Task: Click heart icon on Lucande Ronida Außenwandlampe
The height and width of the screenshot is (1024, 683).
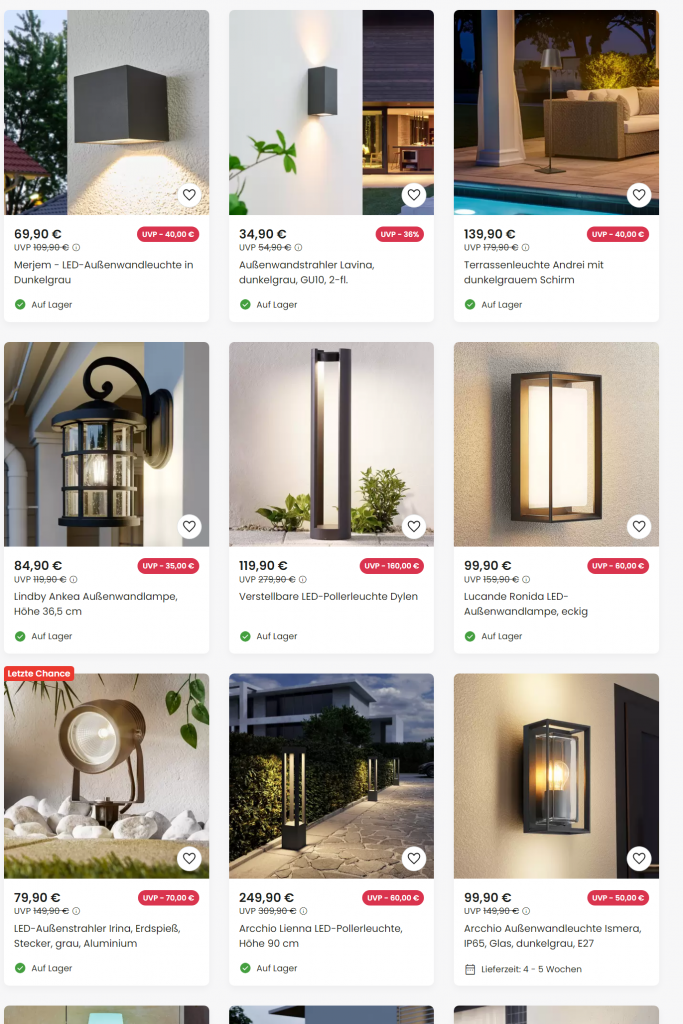Action: [639, 526]
